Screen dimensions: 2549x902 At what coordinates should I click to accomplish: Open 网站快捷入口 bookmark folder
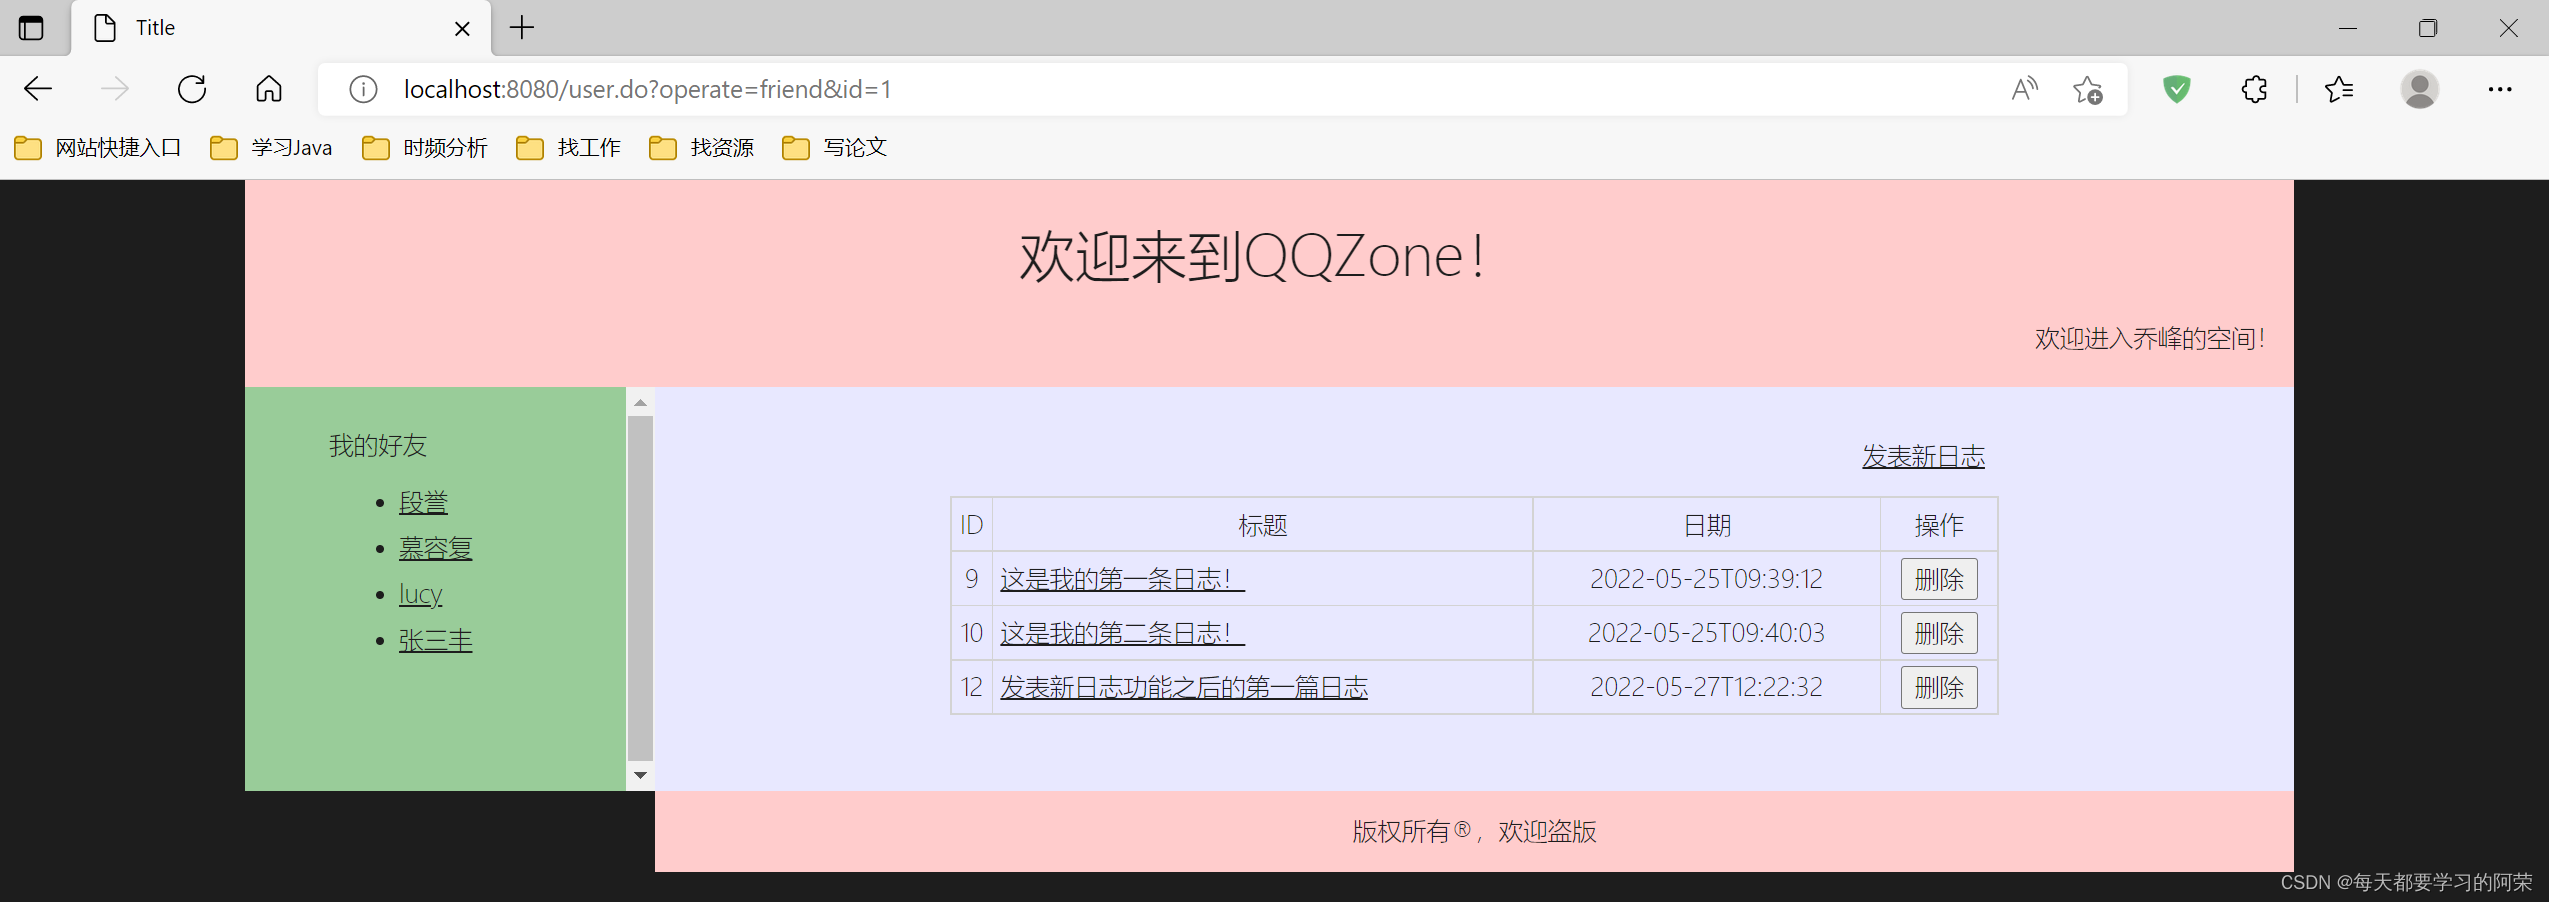(98, 148)
